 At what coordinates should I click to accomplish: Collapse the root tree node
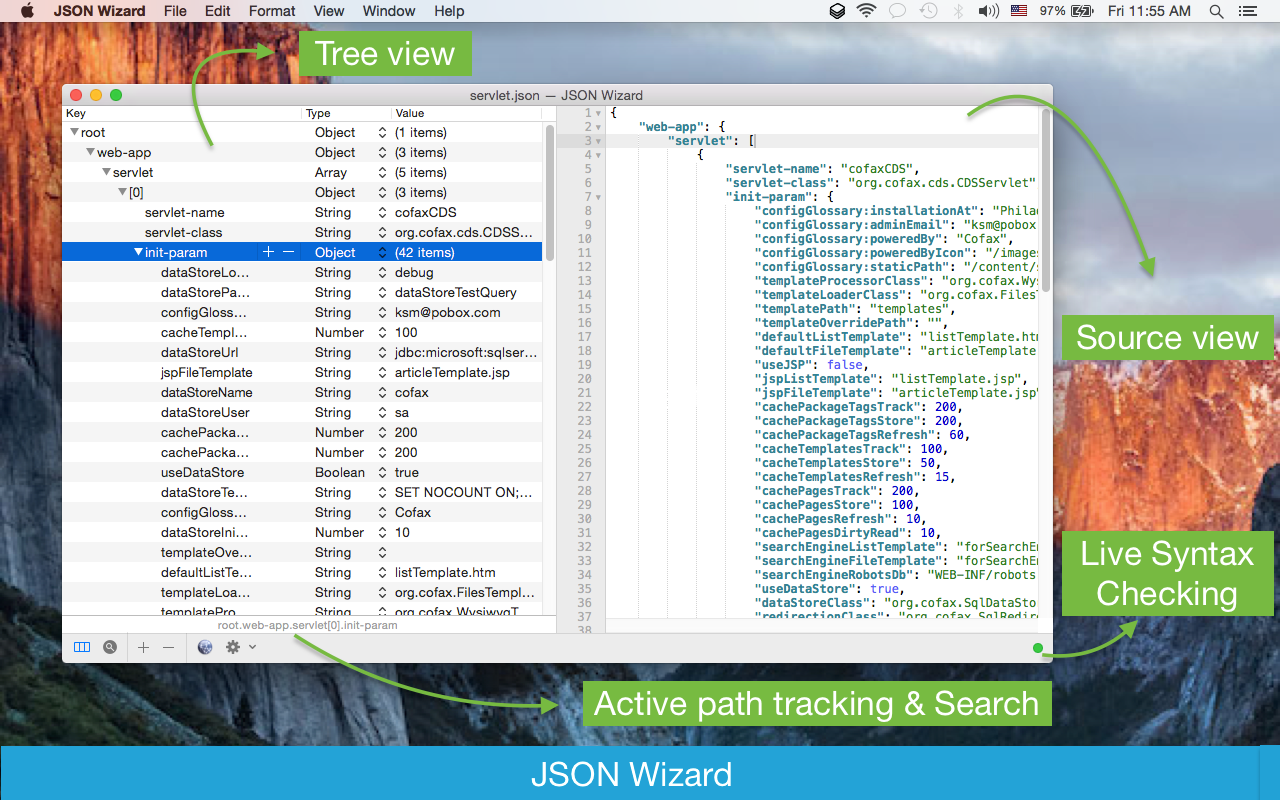[74, 132]
